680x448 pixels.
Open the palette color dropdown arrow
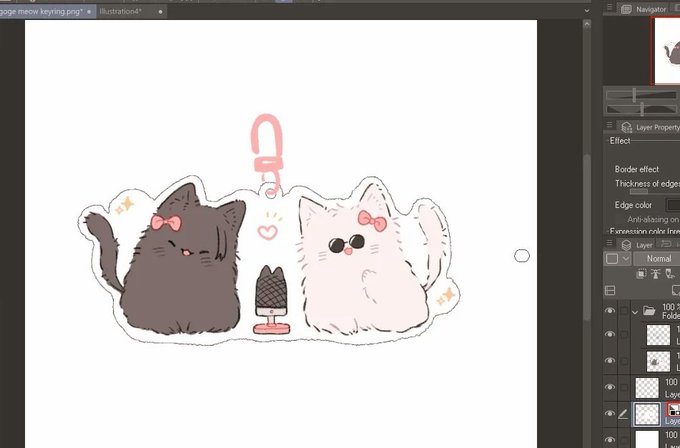pyautogui.click(x=625, y=259)
